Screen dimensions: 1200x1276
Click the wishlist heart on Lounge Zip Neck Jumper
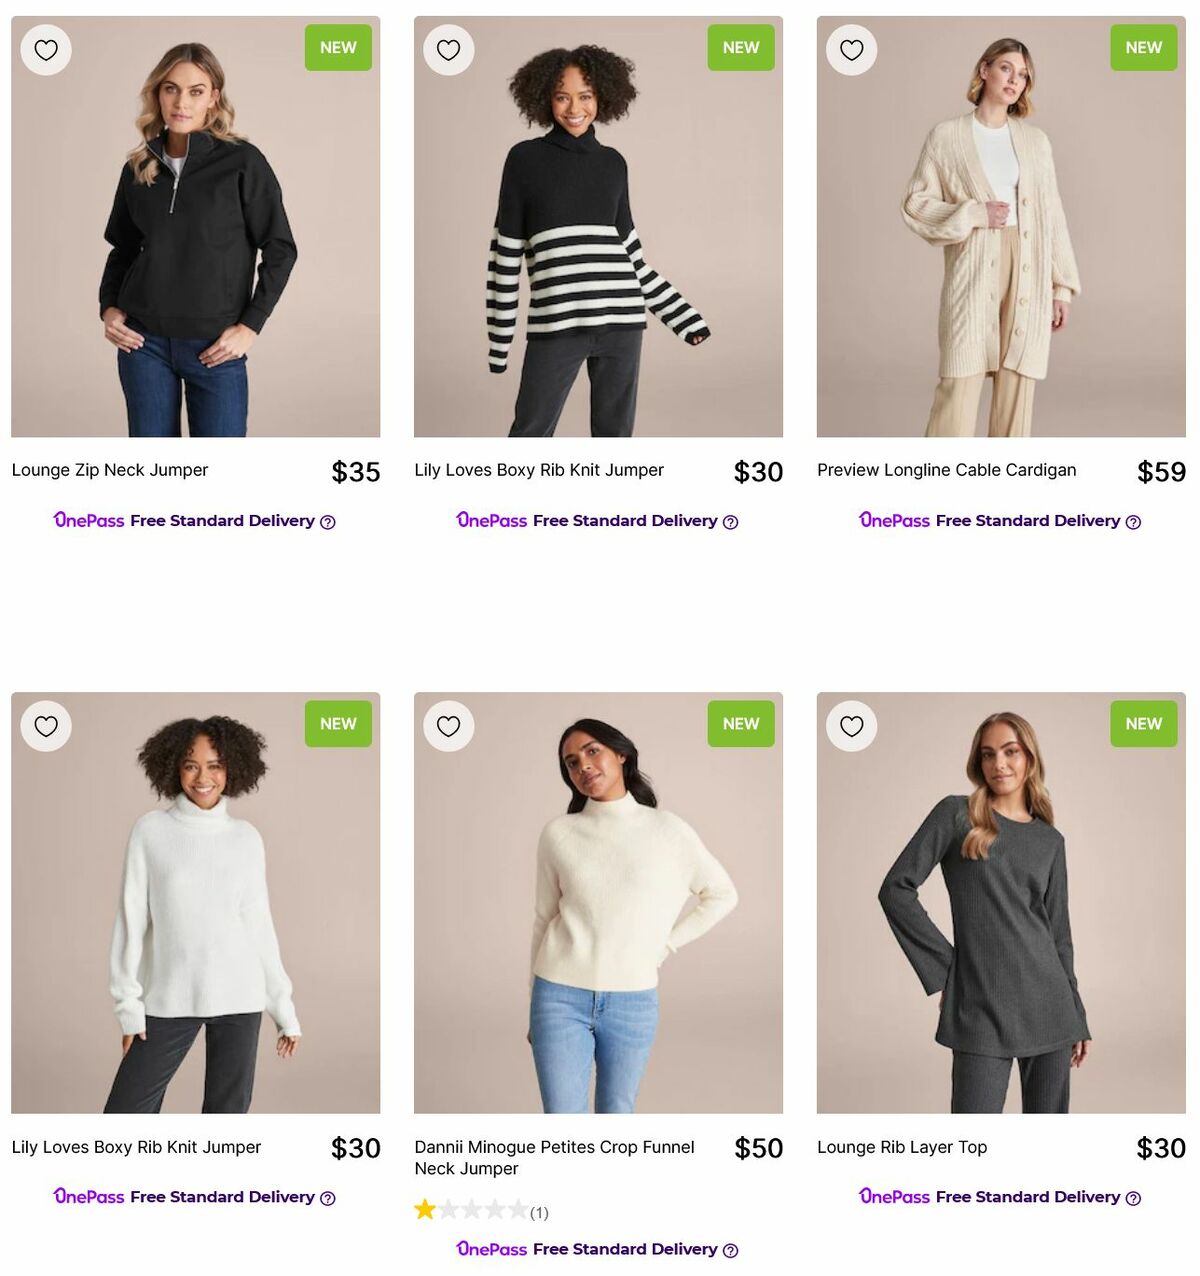(x=46, y=48)
